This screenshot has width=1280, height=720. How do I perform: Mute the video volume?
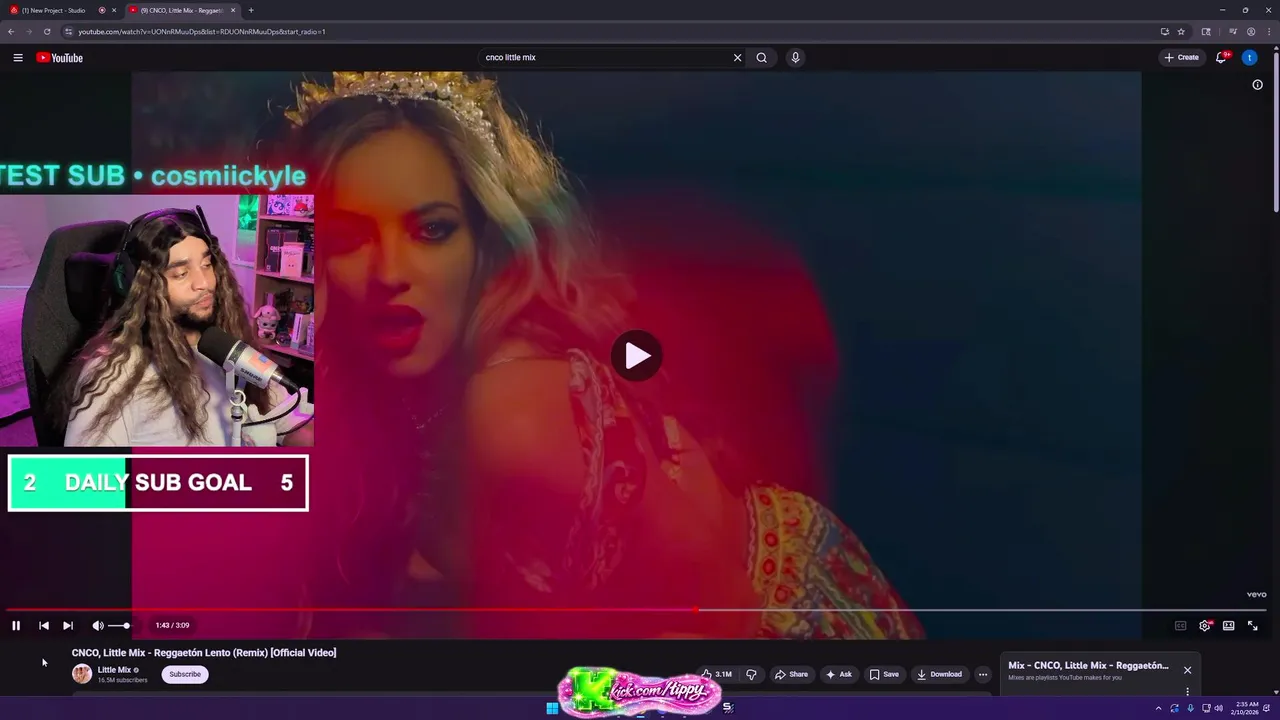98,626
